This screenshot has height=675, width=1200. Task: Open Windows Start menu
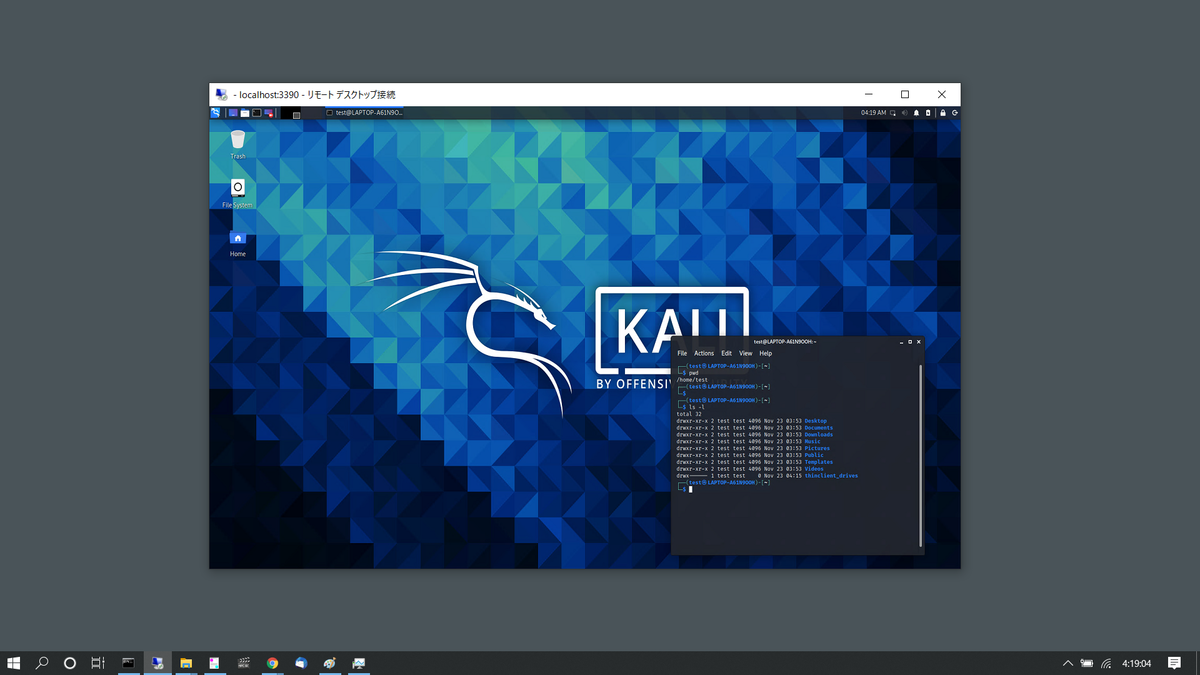[14, 662]
